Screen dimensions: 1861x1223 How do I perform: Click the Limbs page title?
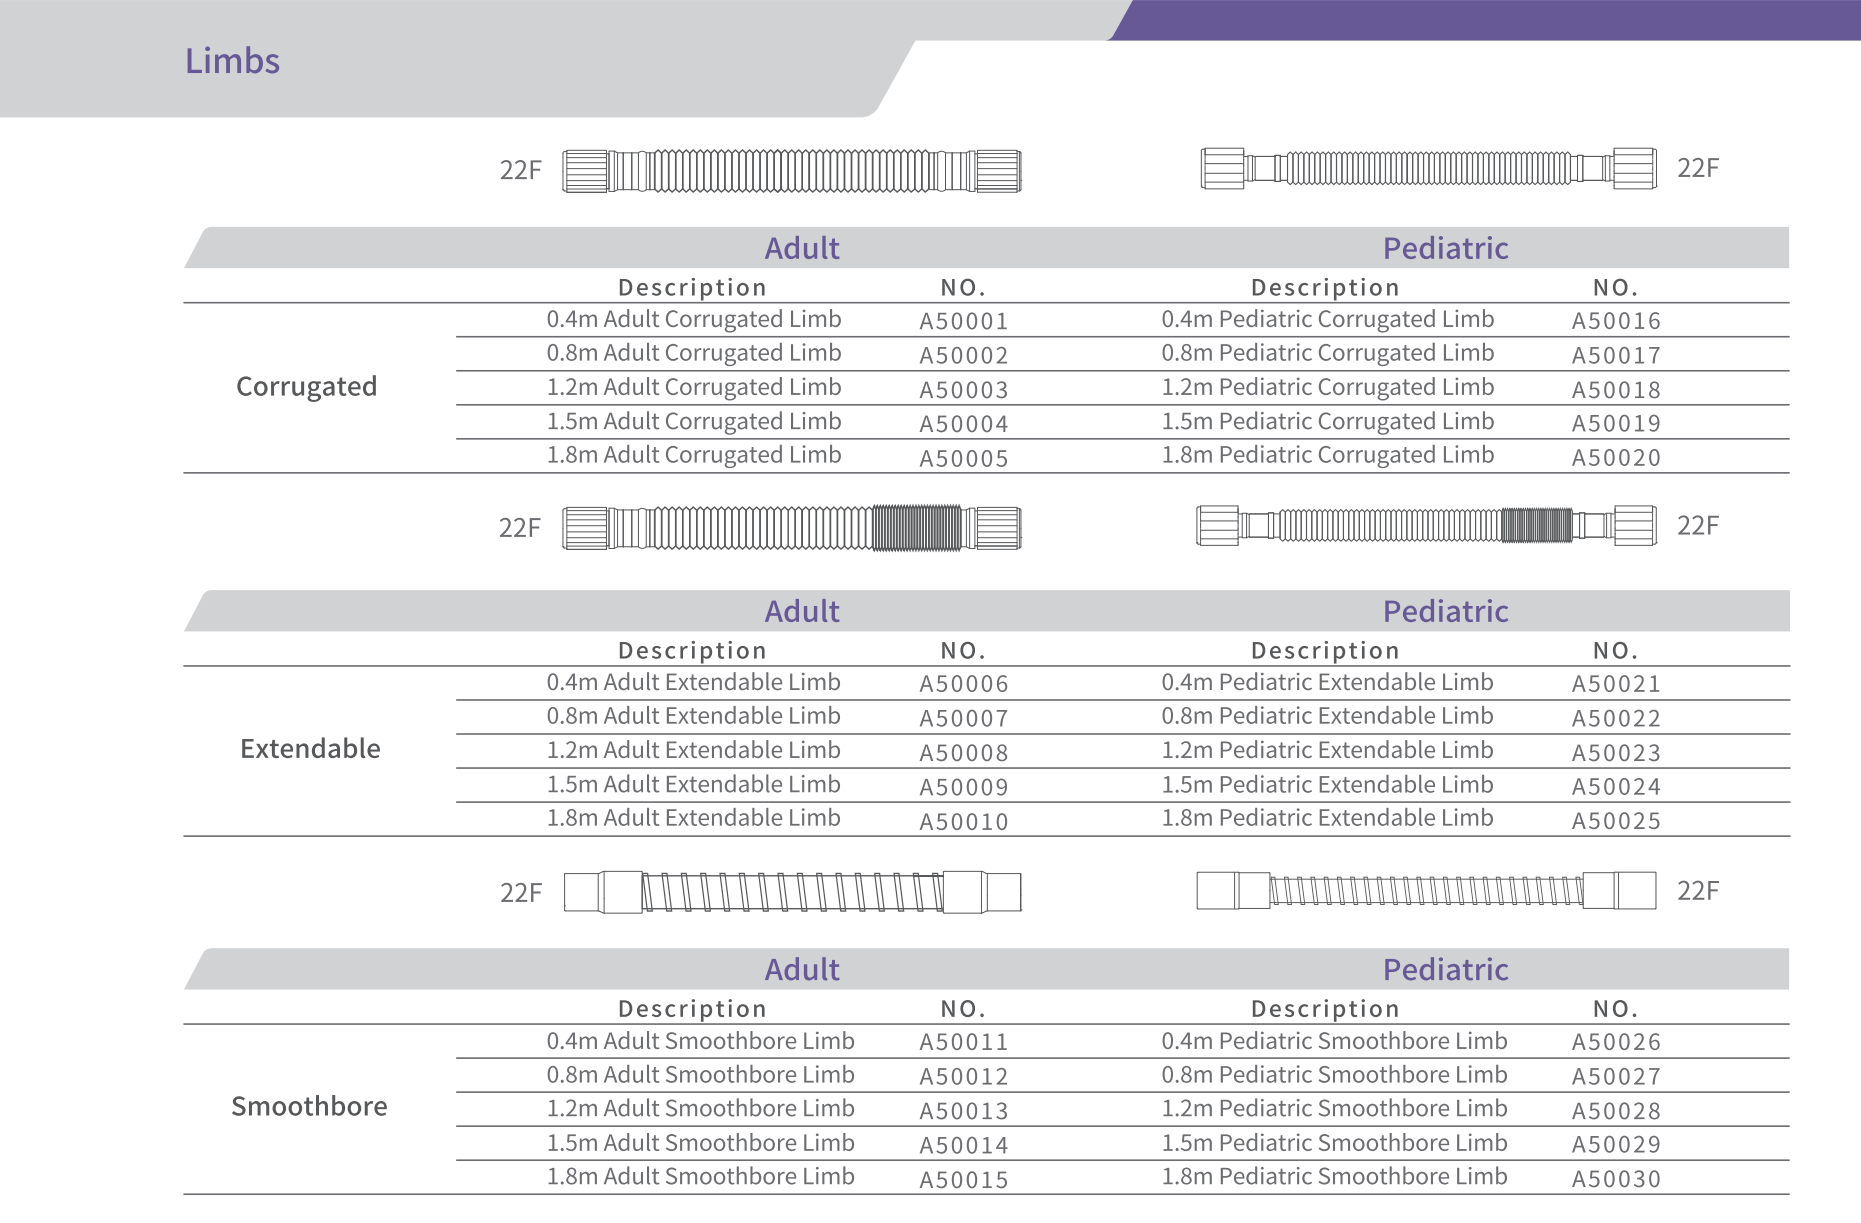click(232, 61)
